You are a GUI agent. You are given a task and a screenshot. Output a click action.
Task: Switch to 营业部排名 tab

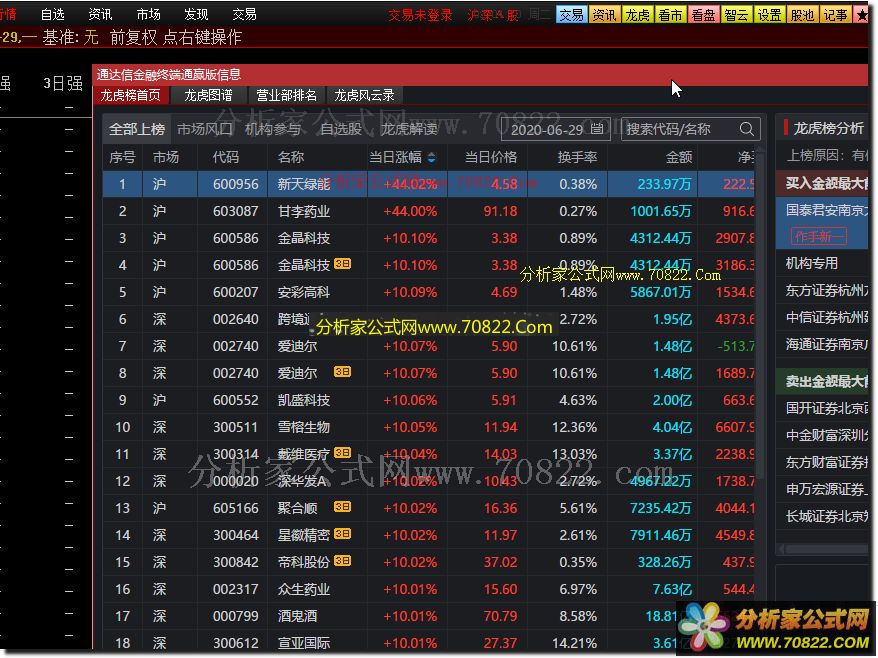point(286,95)
